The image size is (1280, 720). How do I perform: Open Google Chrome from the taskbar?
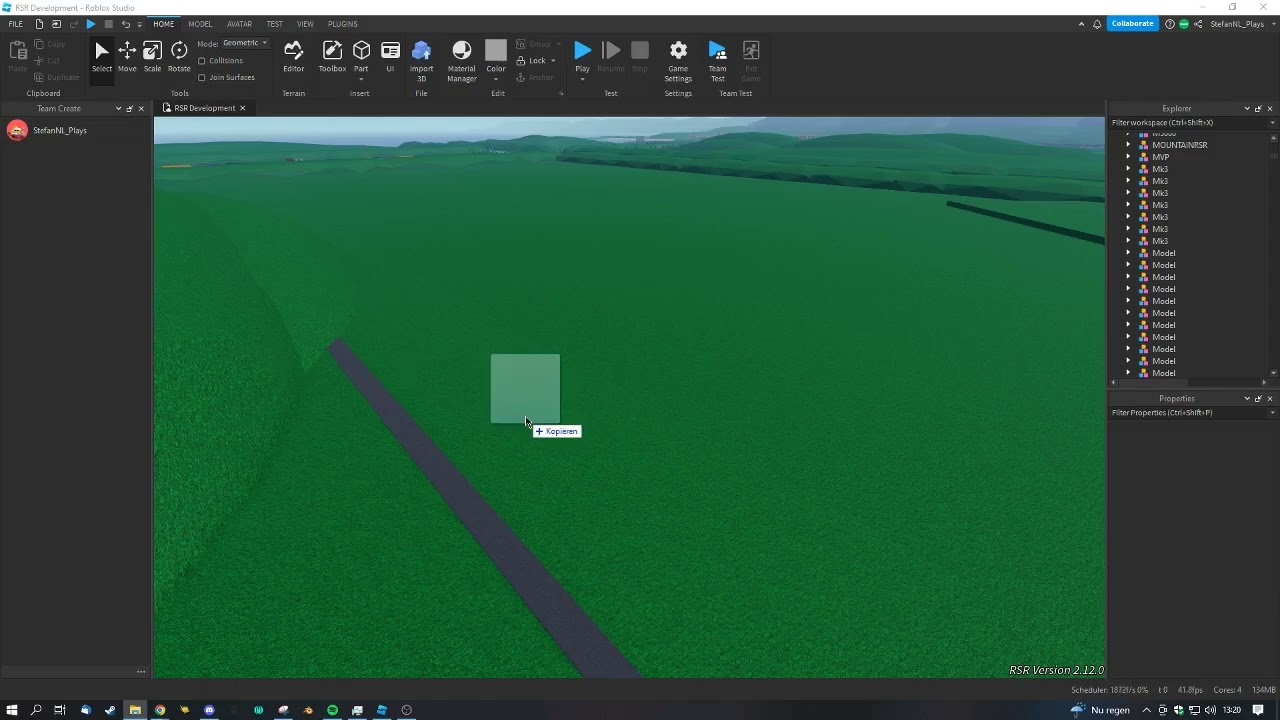(160, 710)
